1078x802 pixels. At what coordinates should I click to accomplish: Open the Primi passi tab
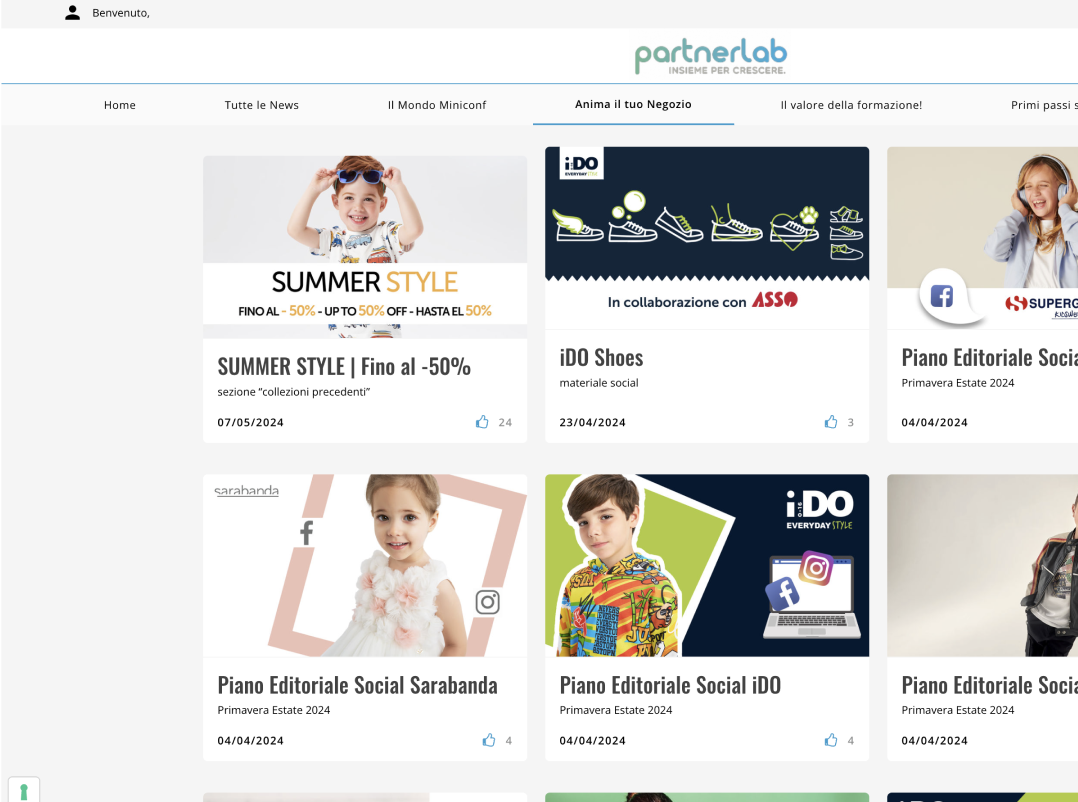1044,105
